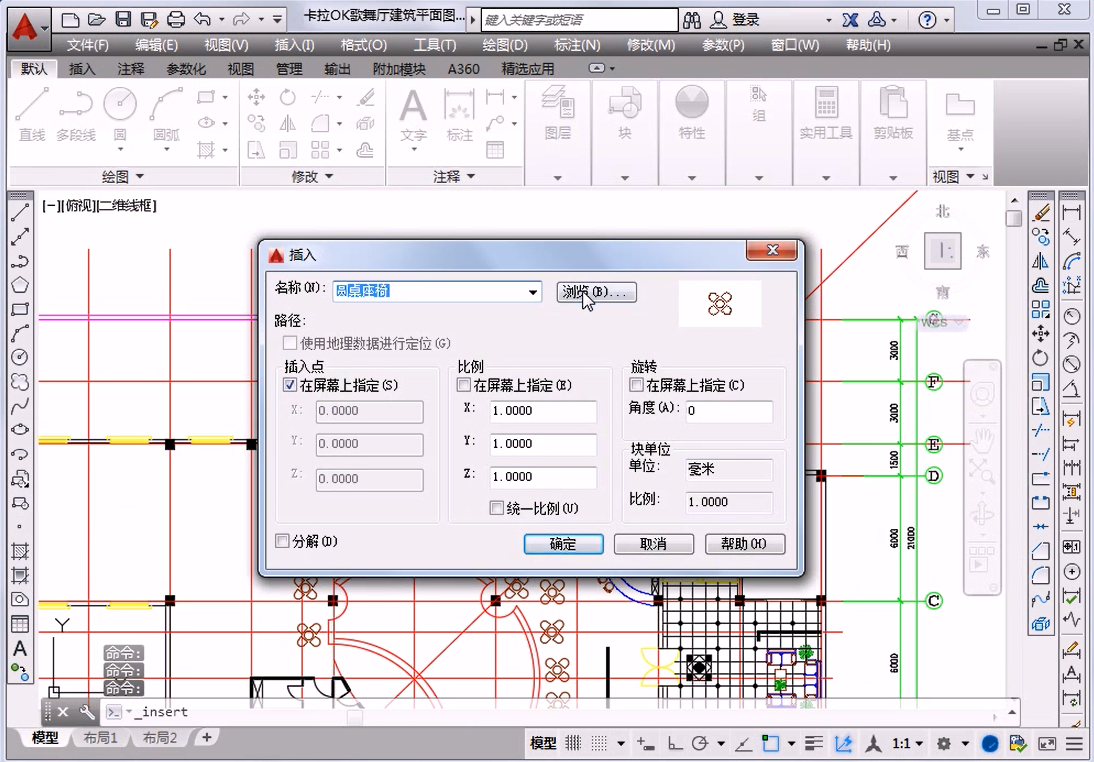Switch to the 参数化 ribbon tab
This screenshot has height=762, width=1094.
point(186,69)
